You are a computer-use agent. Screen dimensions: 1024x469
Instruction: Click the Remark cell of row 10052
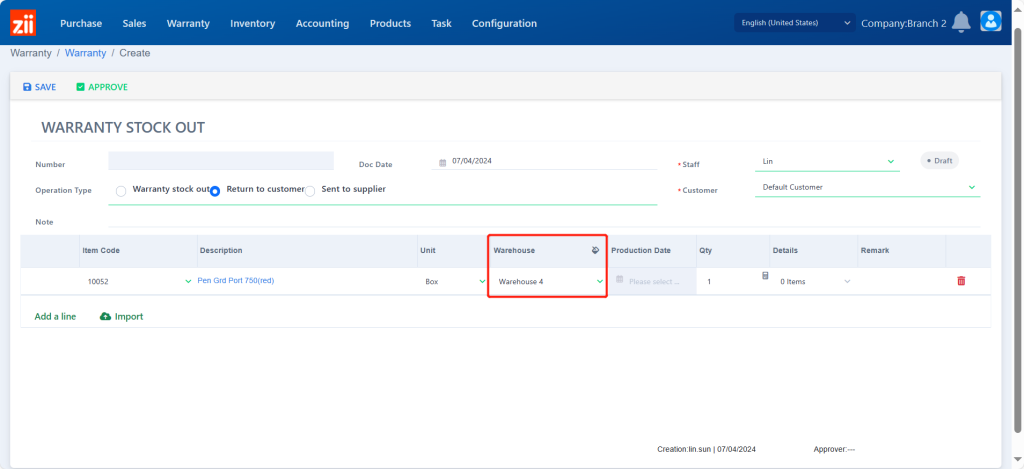click(x=901, y=282)
